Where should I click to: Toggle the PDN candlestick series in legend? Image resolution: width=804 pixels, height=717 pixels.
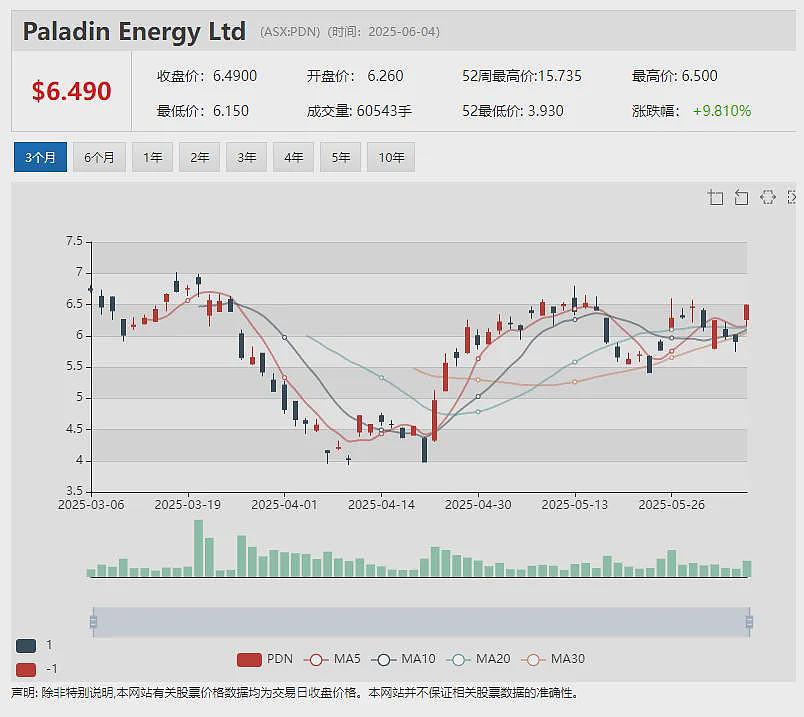[265, 659]
